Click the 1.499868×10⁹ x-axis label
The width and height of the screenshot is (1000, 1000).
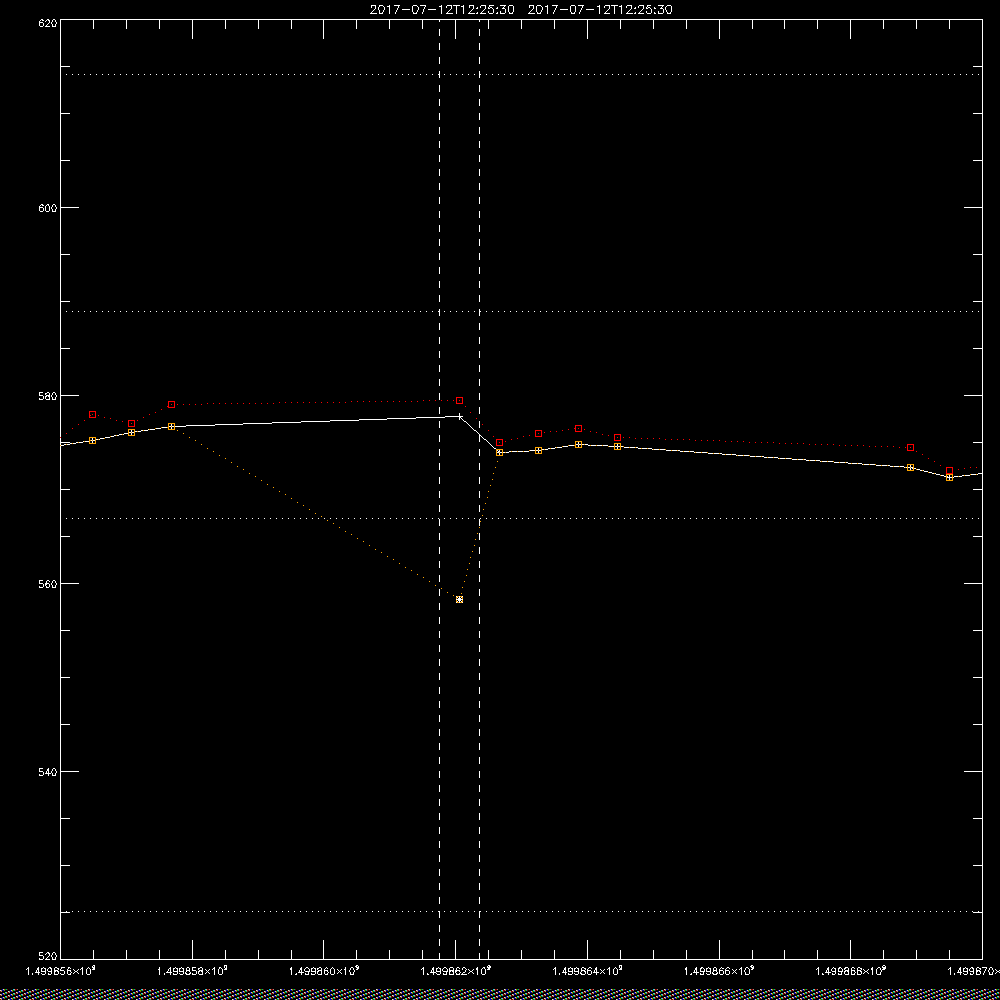tap(851, 971)
